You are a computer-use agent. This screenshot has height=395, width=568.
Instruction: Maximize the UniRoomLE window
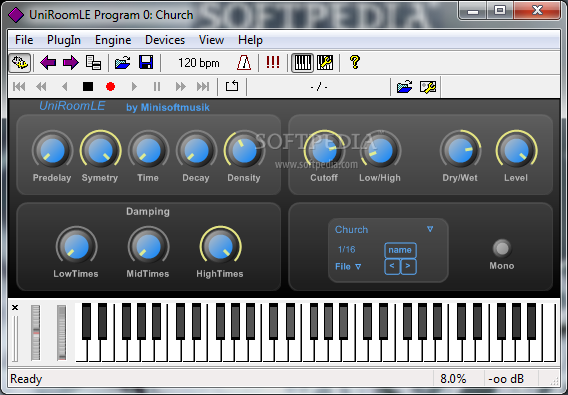pyautogui.click(x=500, y=10)
